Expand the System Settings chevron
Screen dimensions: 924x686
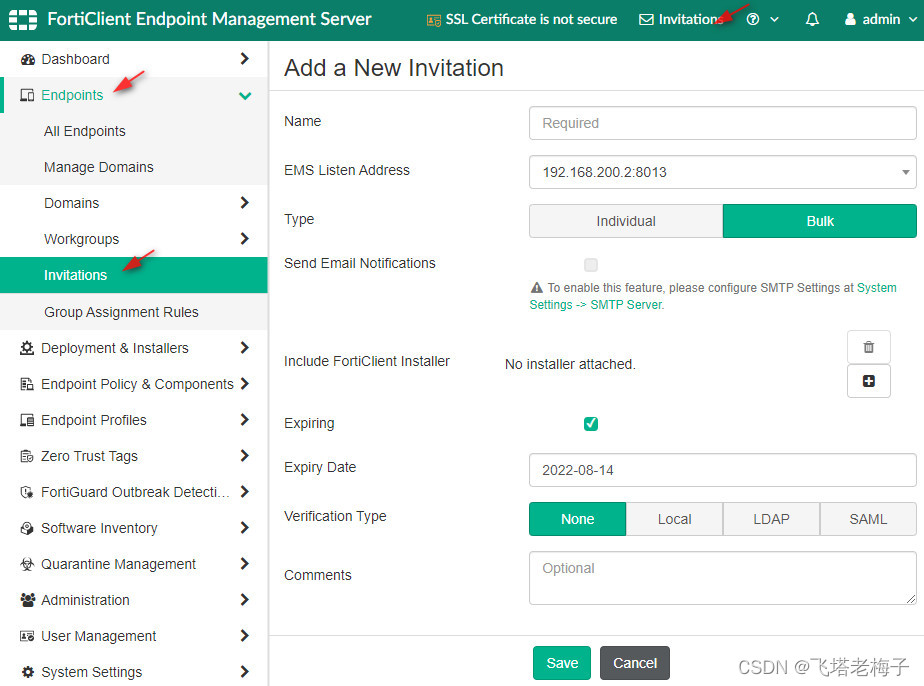coord(245,671)
